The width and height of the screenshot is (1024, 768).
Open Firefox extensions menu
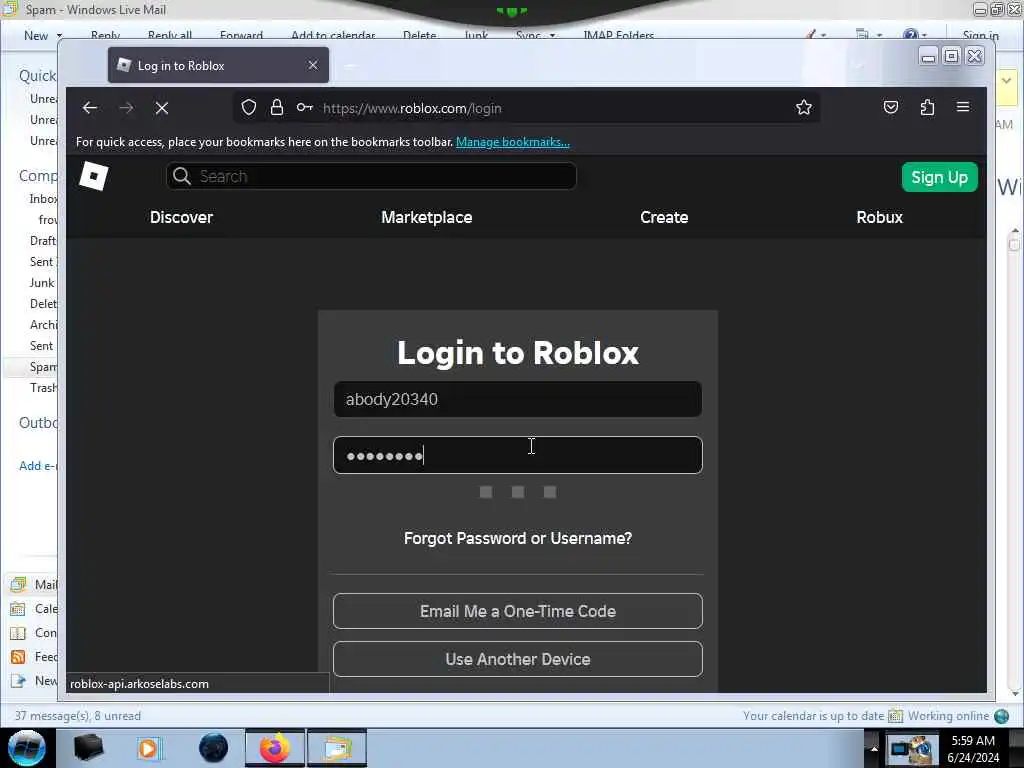click(927, 108)
